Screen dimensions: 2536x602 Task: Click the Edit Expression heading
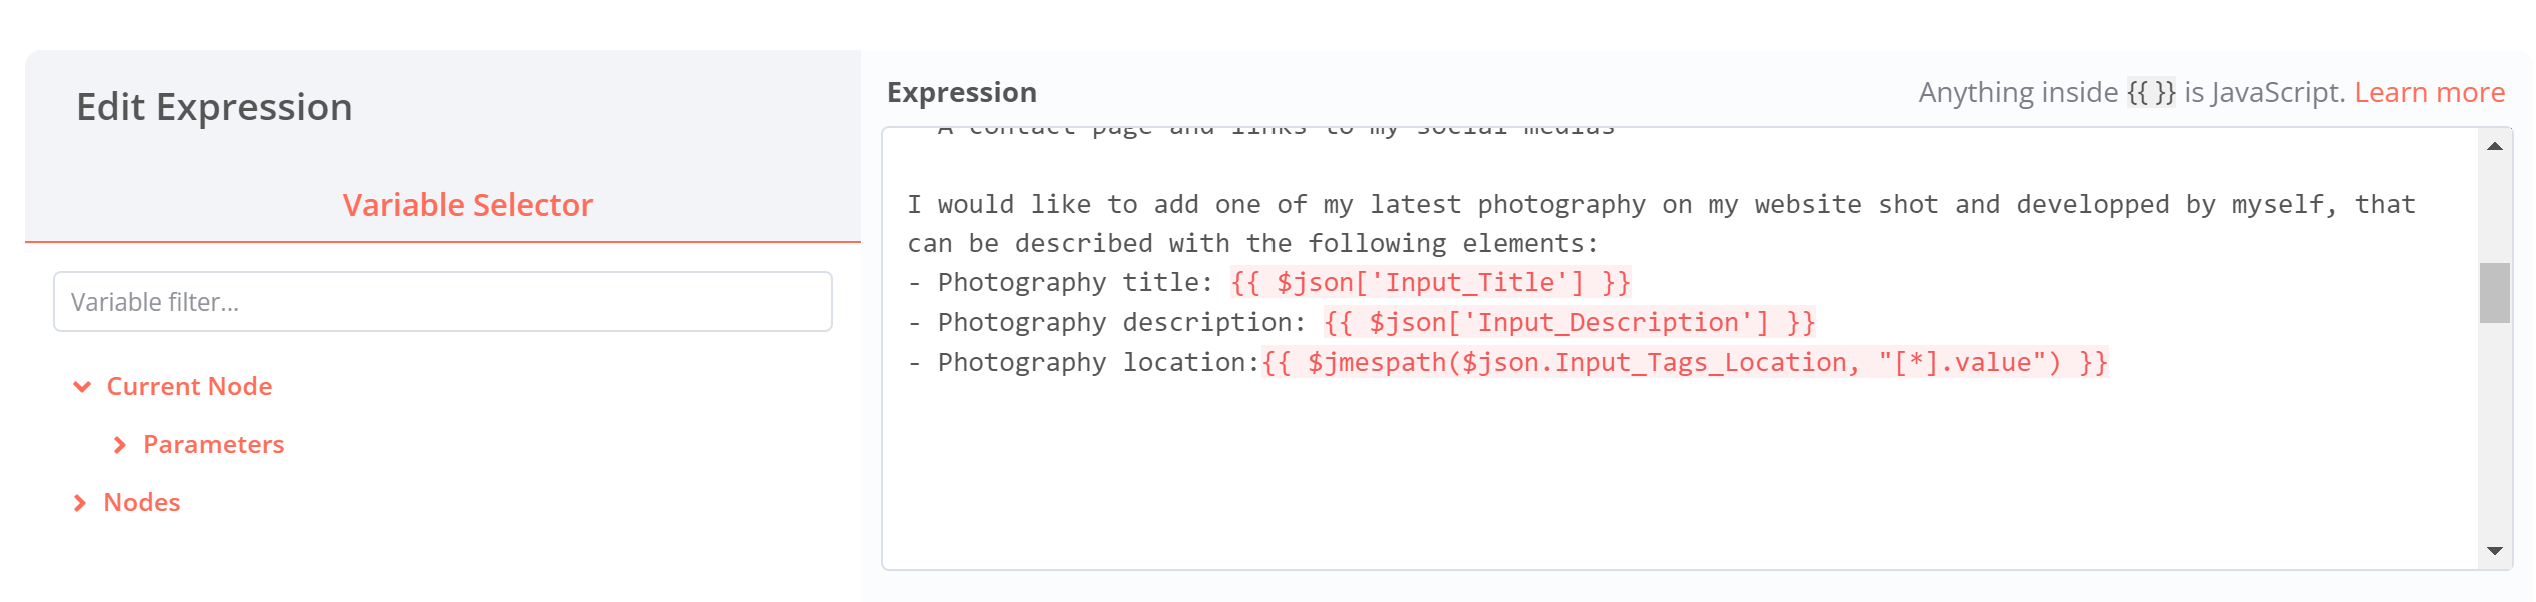point(214,107)
